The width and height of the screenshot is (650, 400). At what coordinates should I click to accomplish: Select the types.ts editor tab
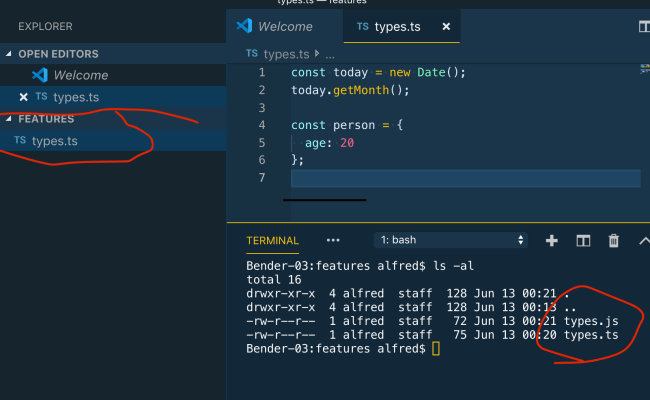(401, 27)
